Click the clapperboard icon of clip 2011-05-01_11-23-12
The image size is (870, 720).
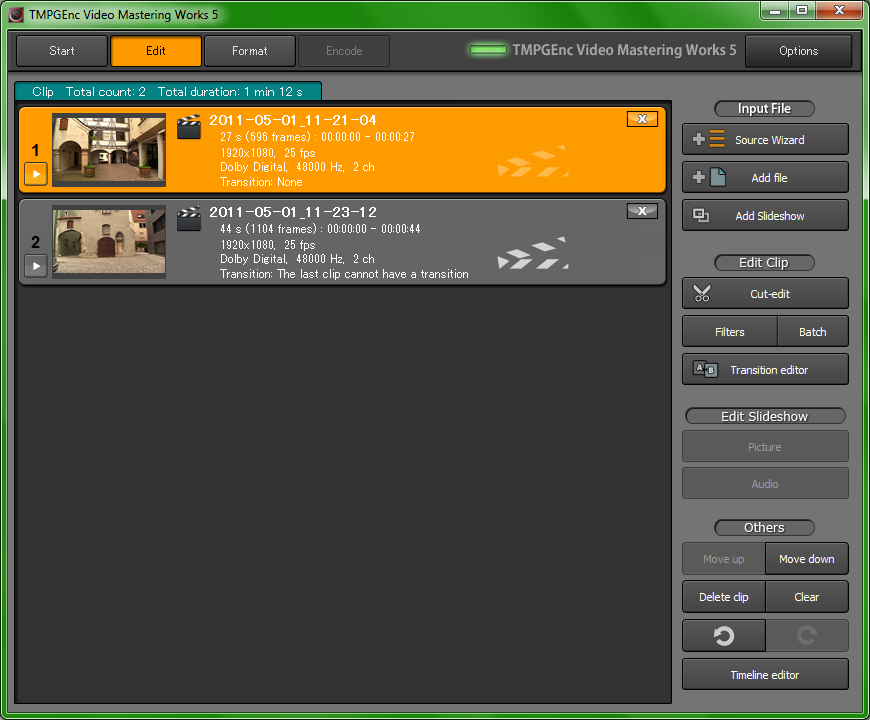click(x=189, y=219)
